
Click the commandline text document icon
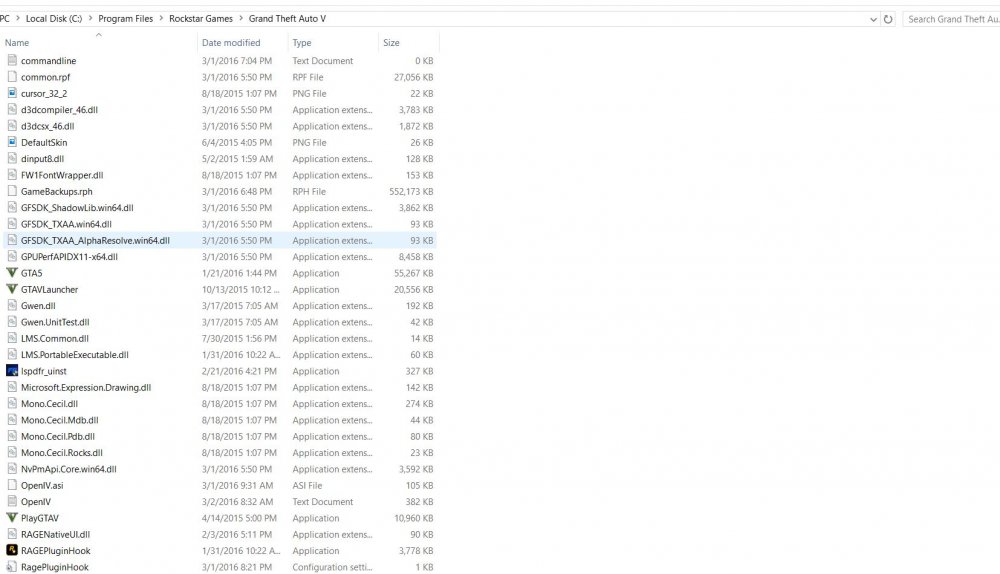(x=11, y=61)
